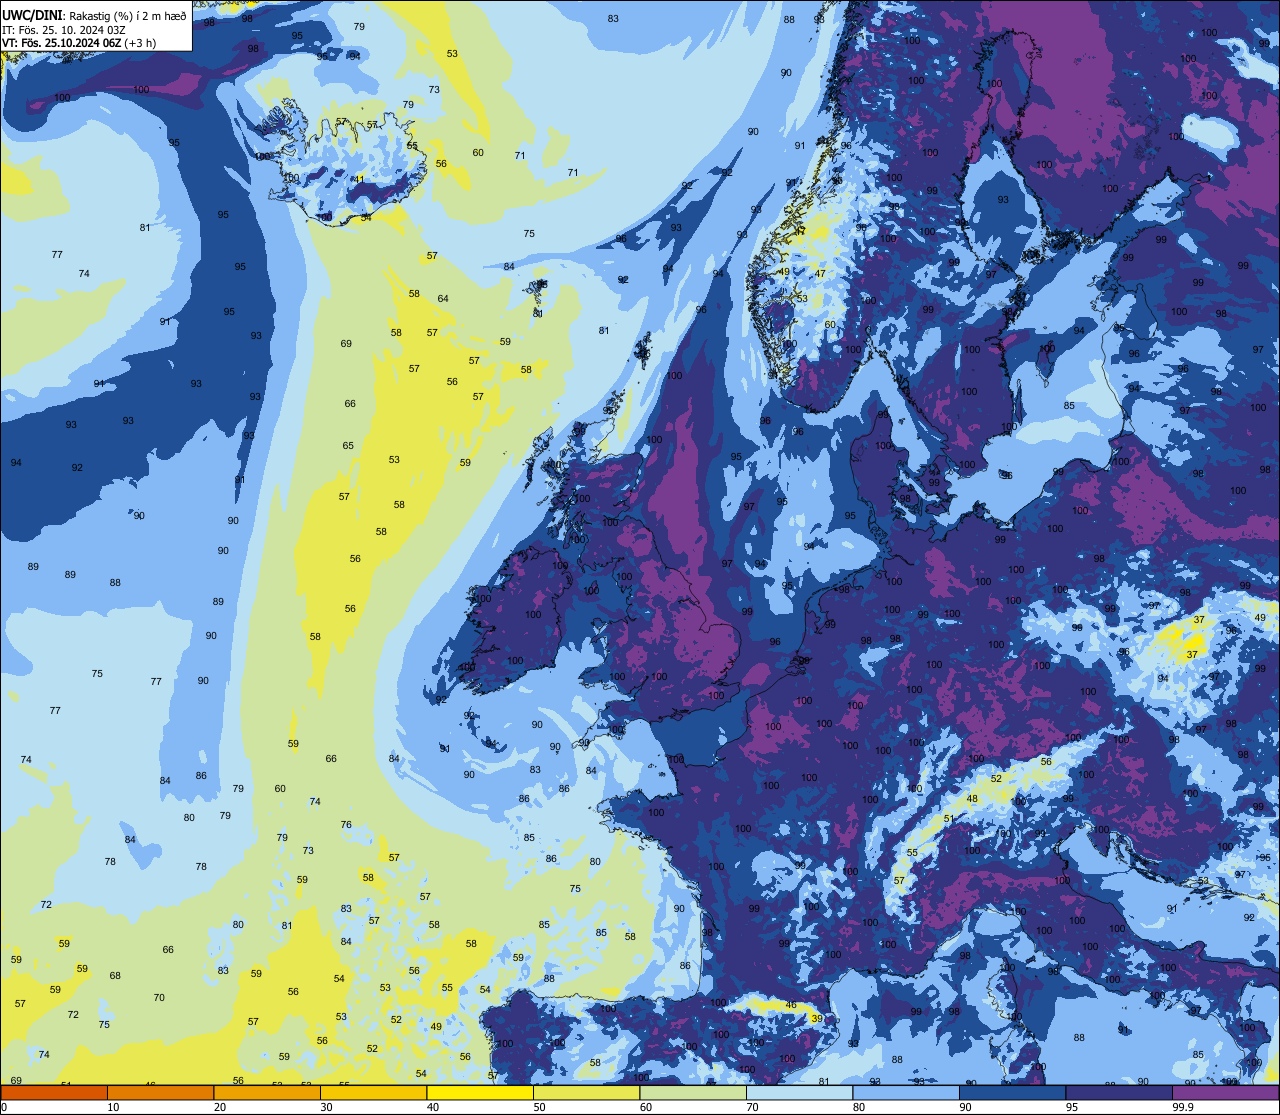Click the '41' humidity value over Iceland
This screenshot has width=1280, height=1115.
[x=360, y=180]
